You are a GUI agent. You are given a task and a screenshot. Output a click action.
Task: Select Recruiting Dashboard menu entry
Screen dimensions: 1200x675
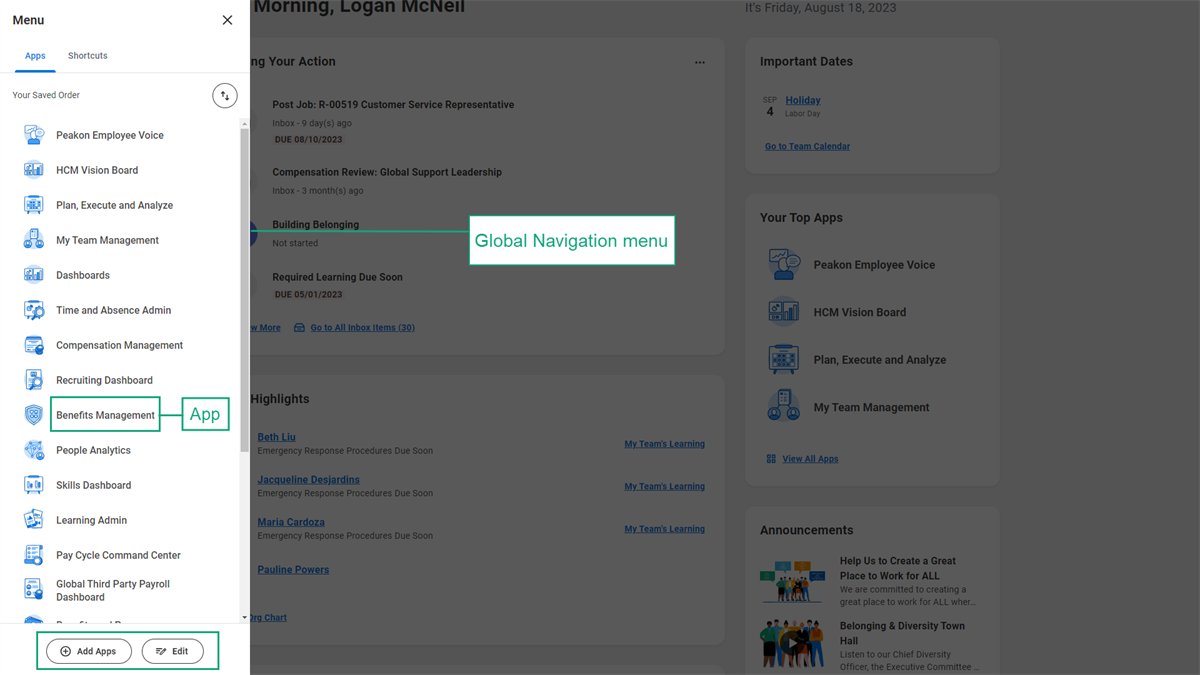pyautogui.click(x=104, y=380)
